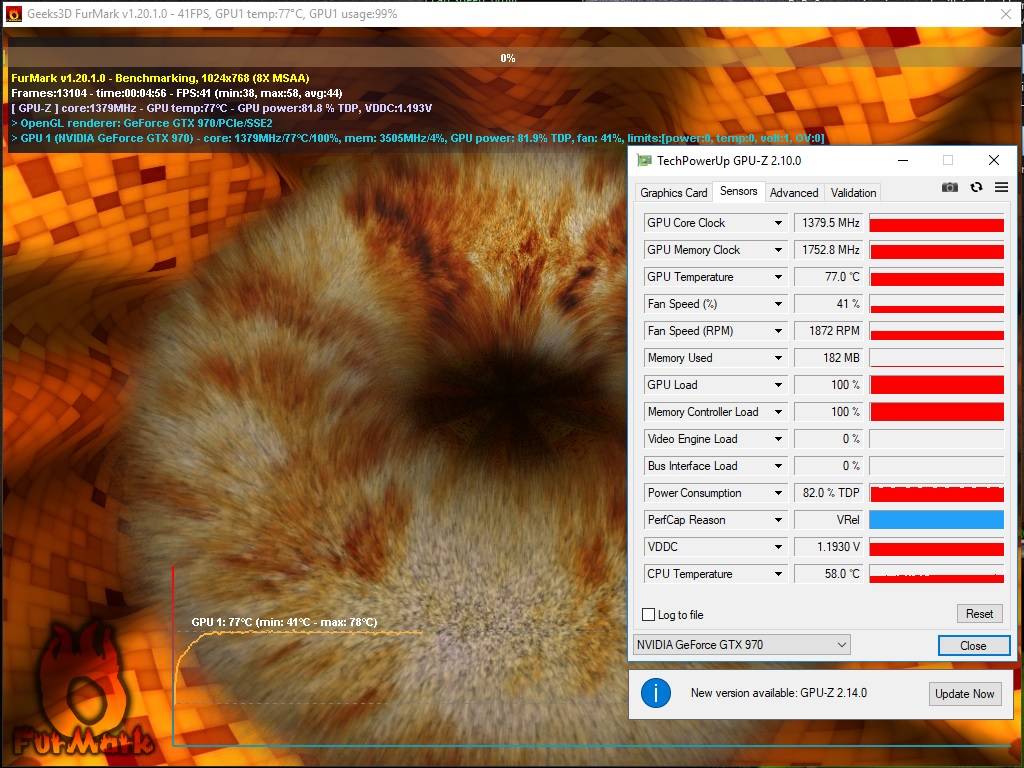Click the 1379.5 MHz core clock value
The height and width of the screenshot is (768, 1024).
coord(828,223)
